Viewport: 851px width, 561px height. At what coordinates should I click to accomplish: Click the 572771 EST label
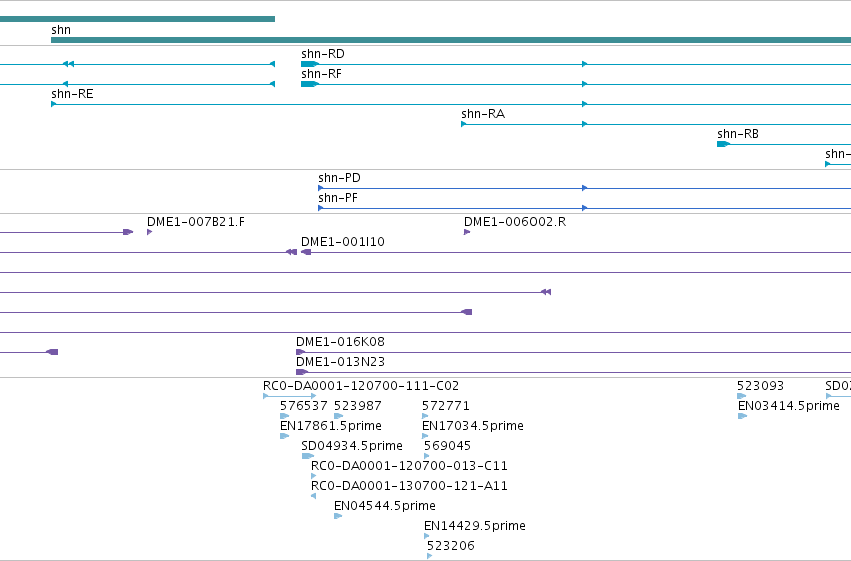click(x=446, y=406)
